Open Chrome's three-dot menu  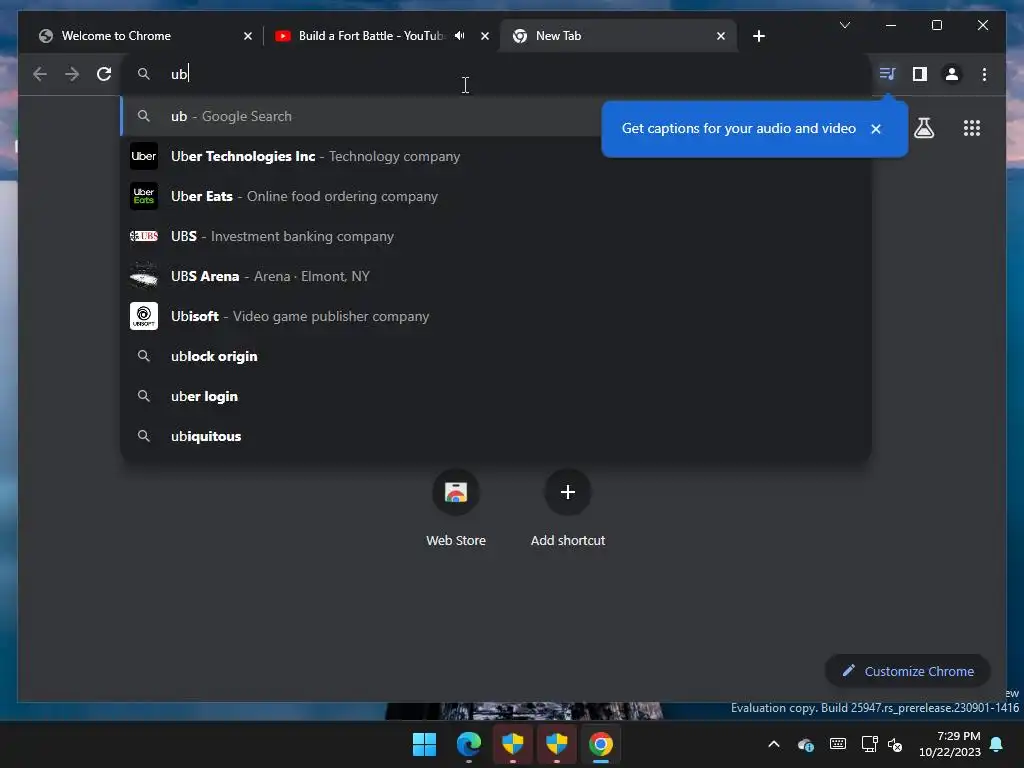point(984,74)
